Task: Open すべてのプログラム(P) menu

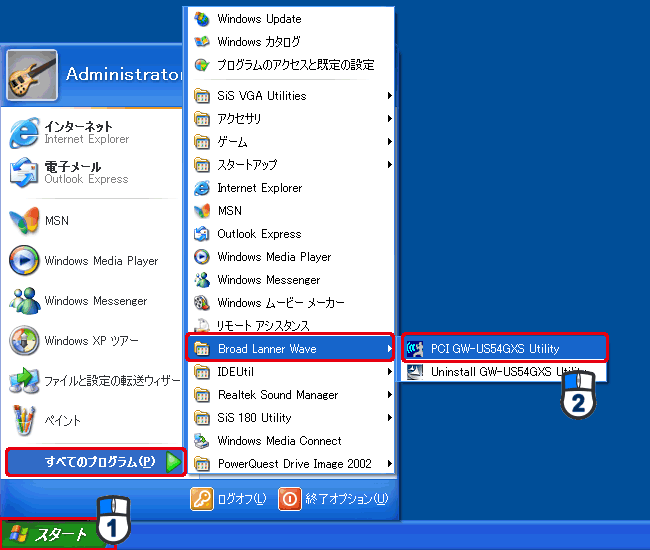Action: [96, 462]
